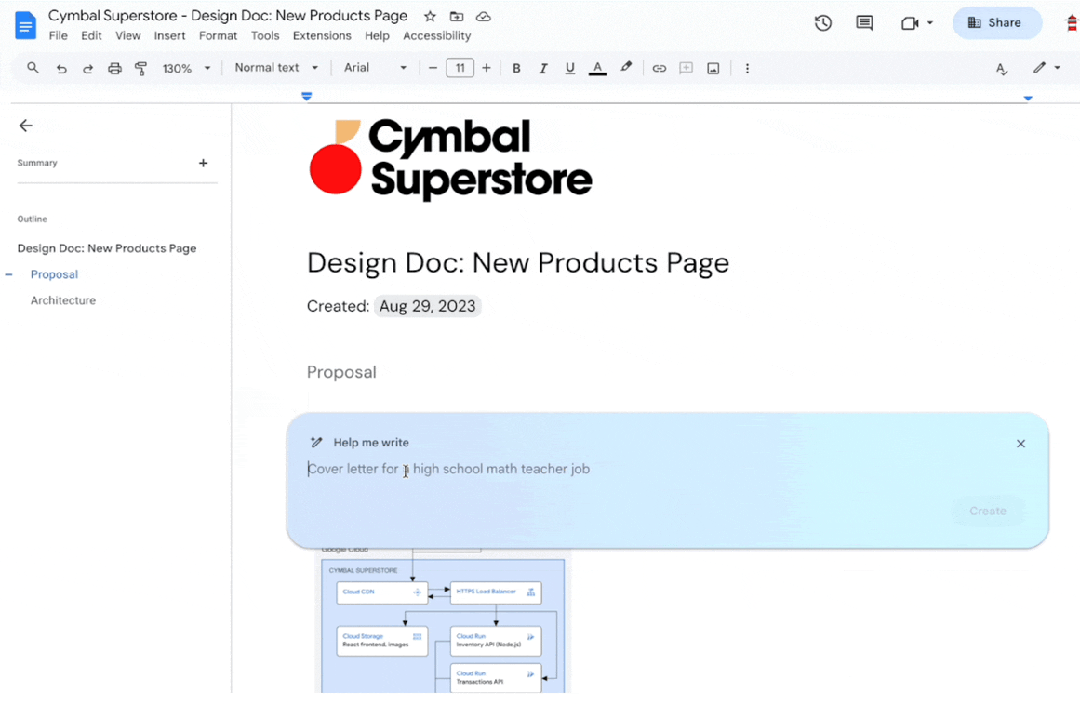Image resolution: width=1080 pixels, height=705 pixels.
Task: Open more toolbar options
Action: (747, 68)
